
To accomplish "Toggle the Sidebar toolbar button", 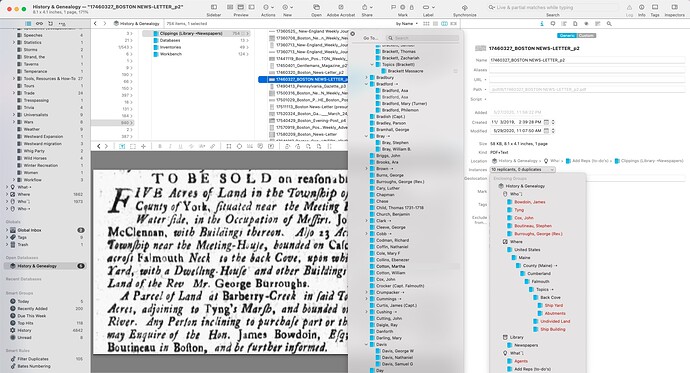I will tap(214, 7).
